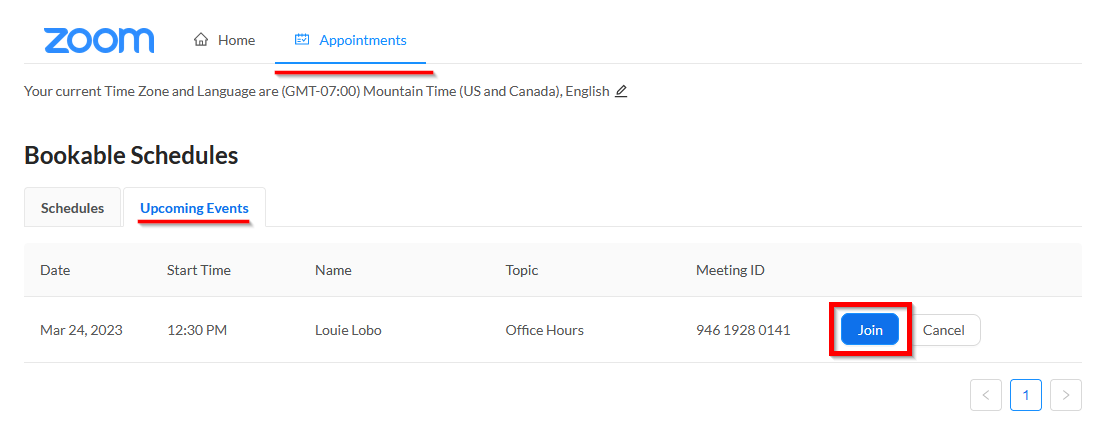This screenshot has height=442, width=1098.
Task: Go to the next page arrow
Action: (1066, 395)
